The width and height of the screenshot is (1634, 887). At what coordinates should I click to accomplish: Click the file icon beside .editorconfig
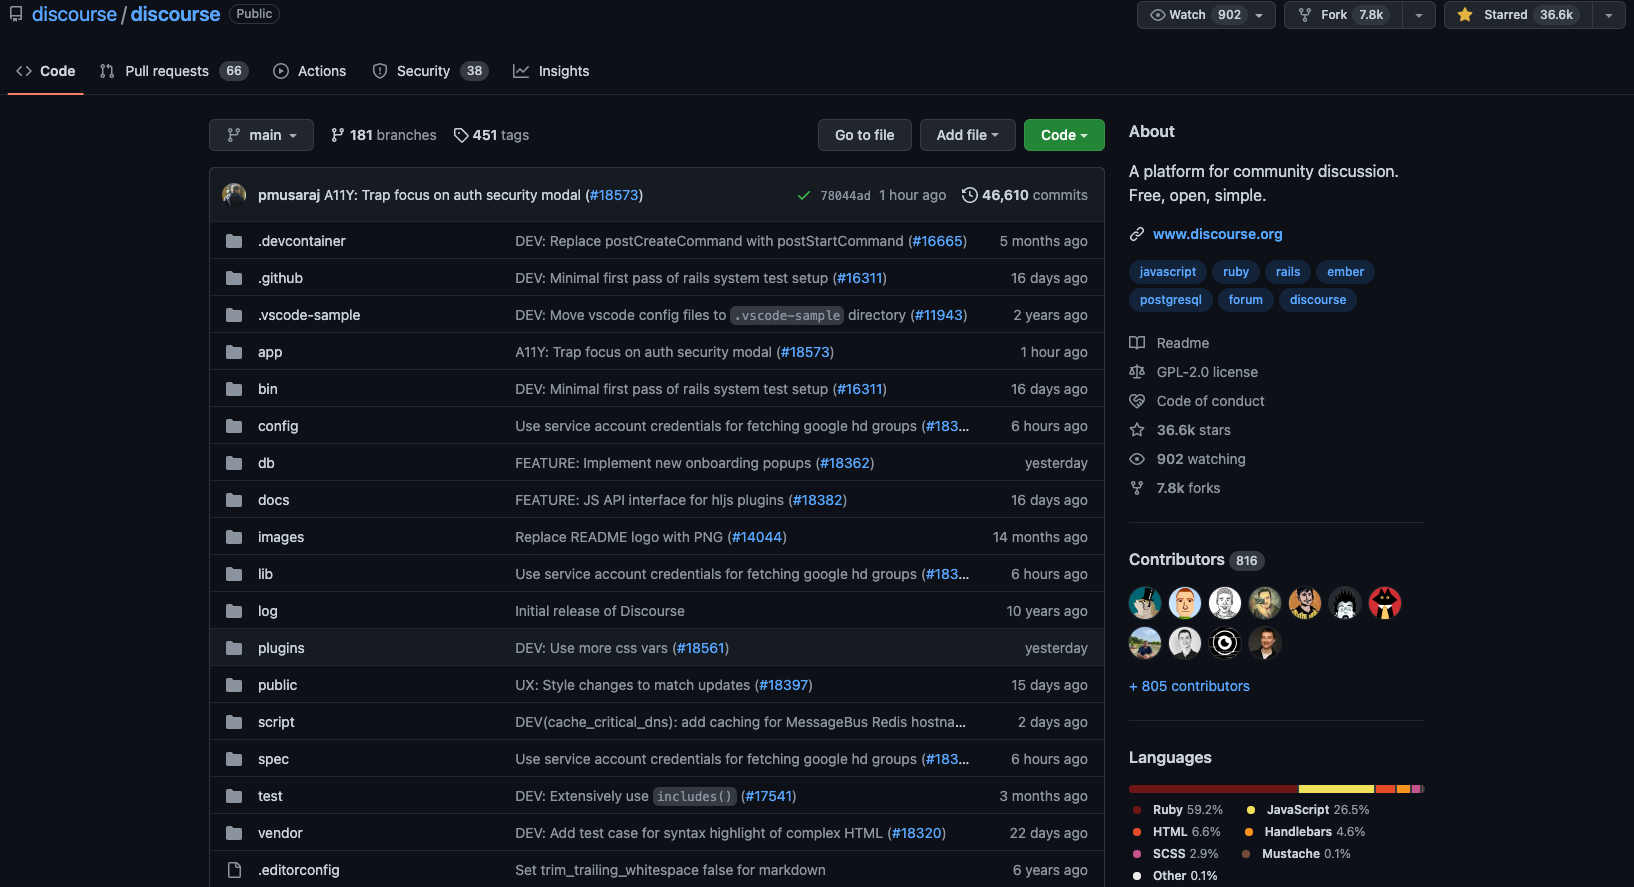234,870
